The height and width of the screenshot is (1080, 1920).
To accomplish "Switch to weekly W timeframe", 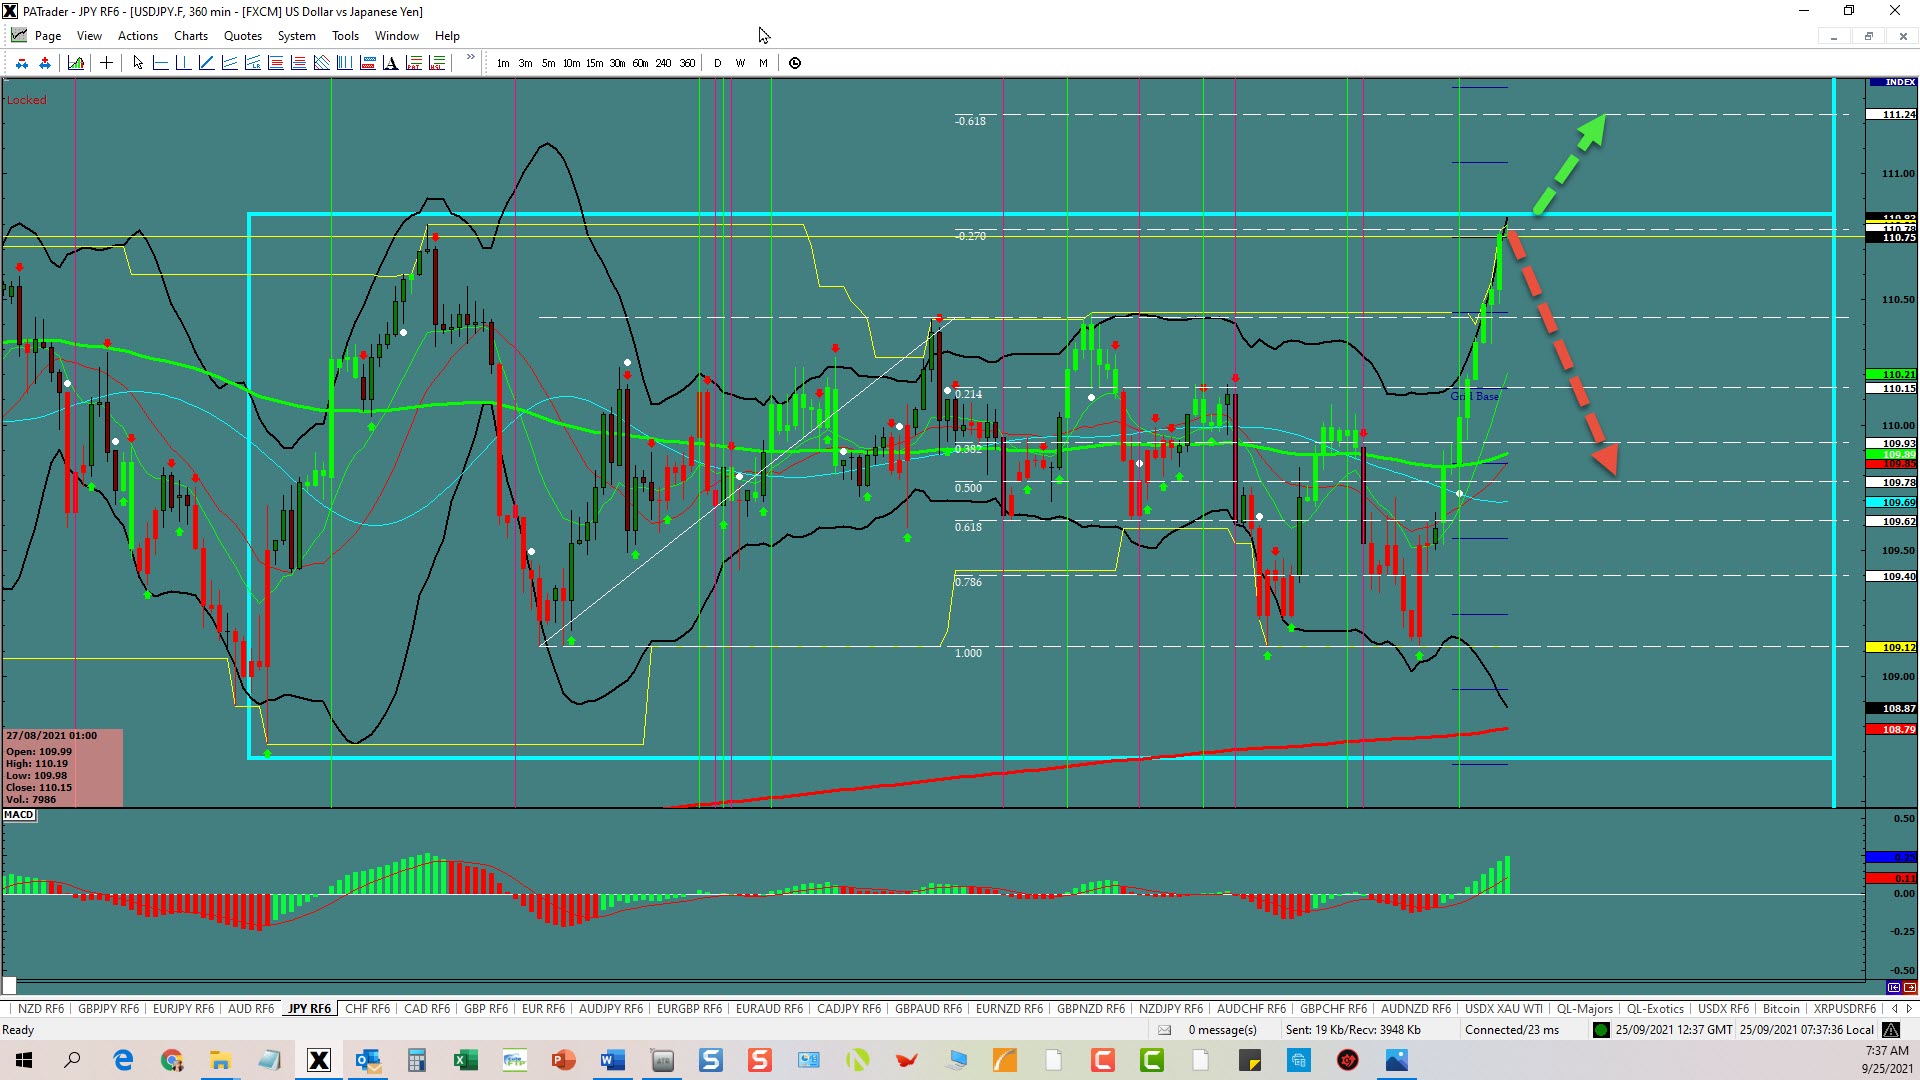I will point(740,63).
